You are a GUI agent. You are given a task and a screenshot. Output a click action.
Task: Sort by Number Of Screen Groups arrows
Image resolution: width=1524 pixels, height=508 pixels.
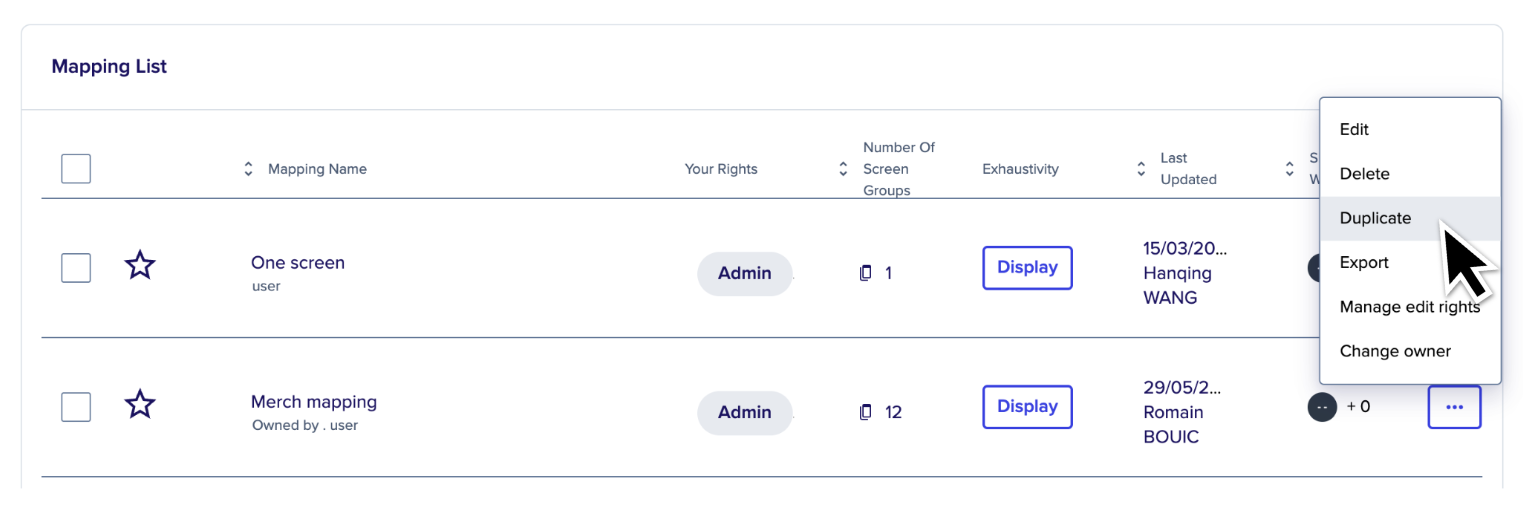point(843,169)
